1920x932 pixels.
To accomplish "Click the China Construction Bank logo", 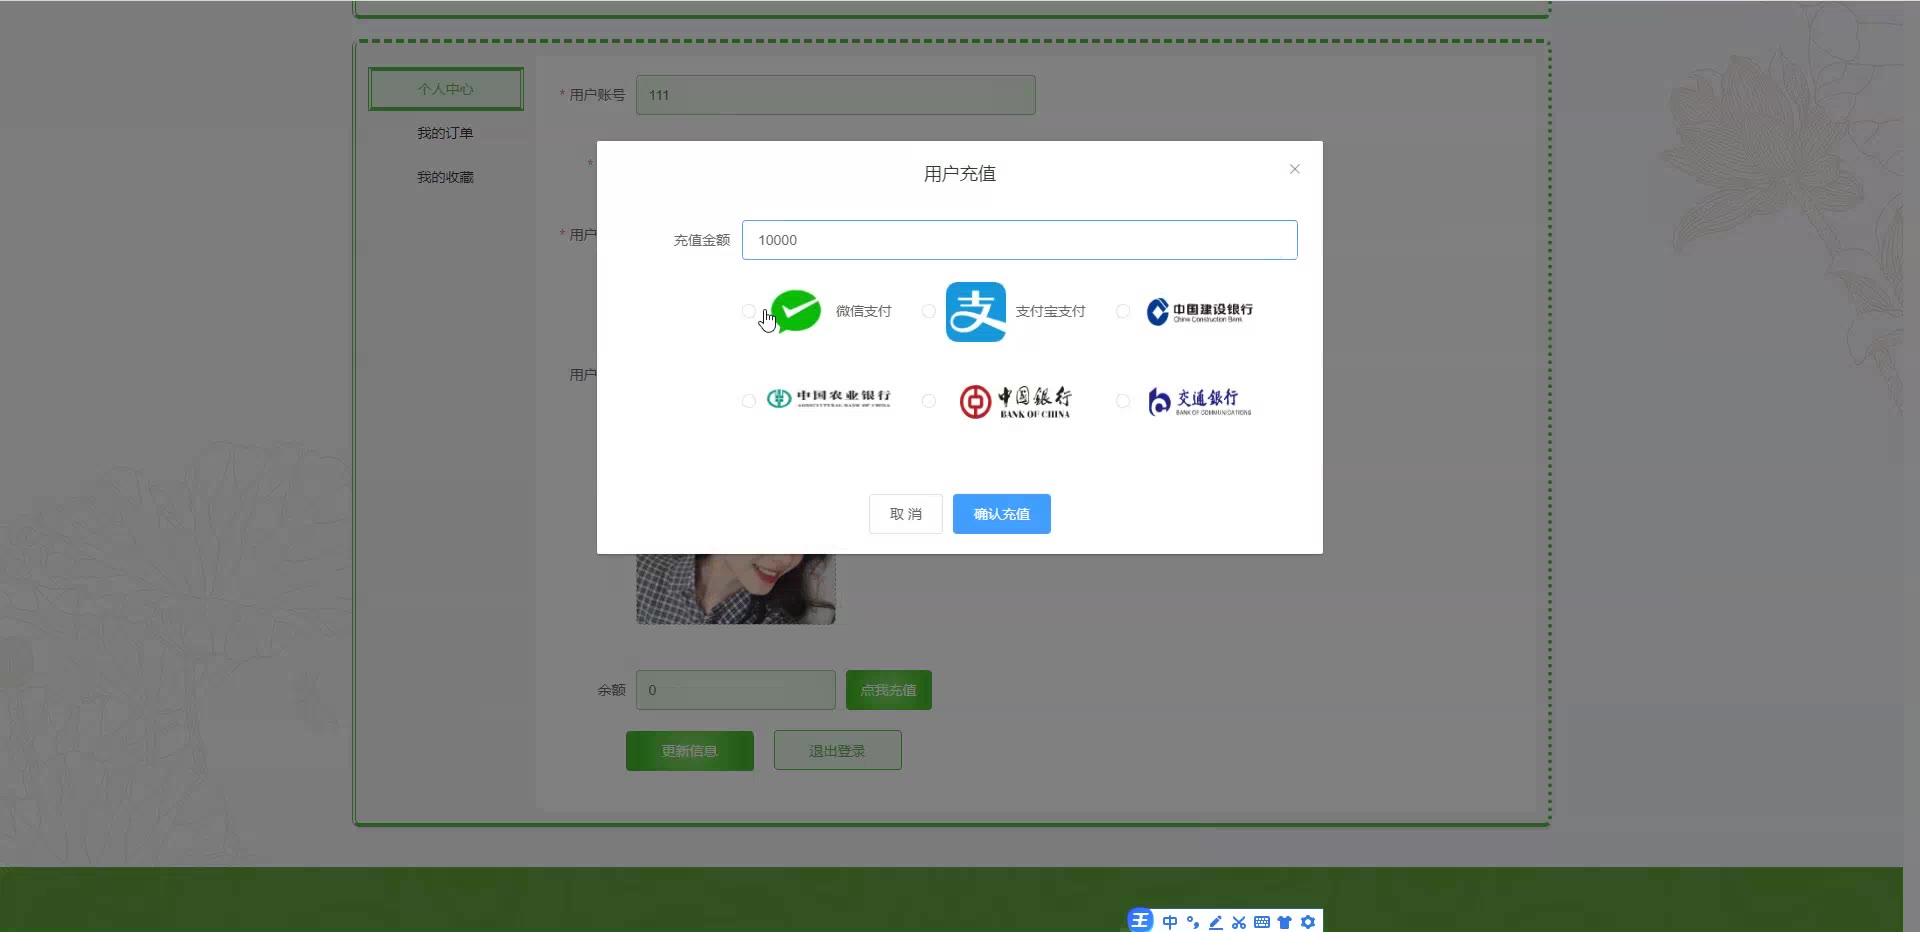I will (x=1199, y=311).
